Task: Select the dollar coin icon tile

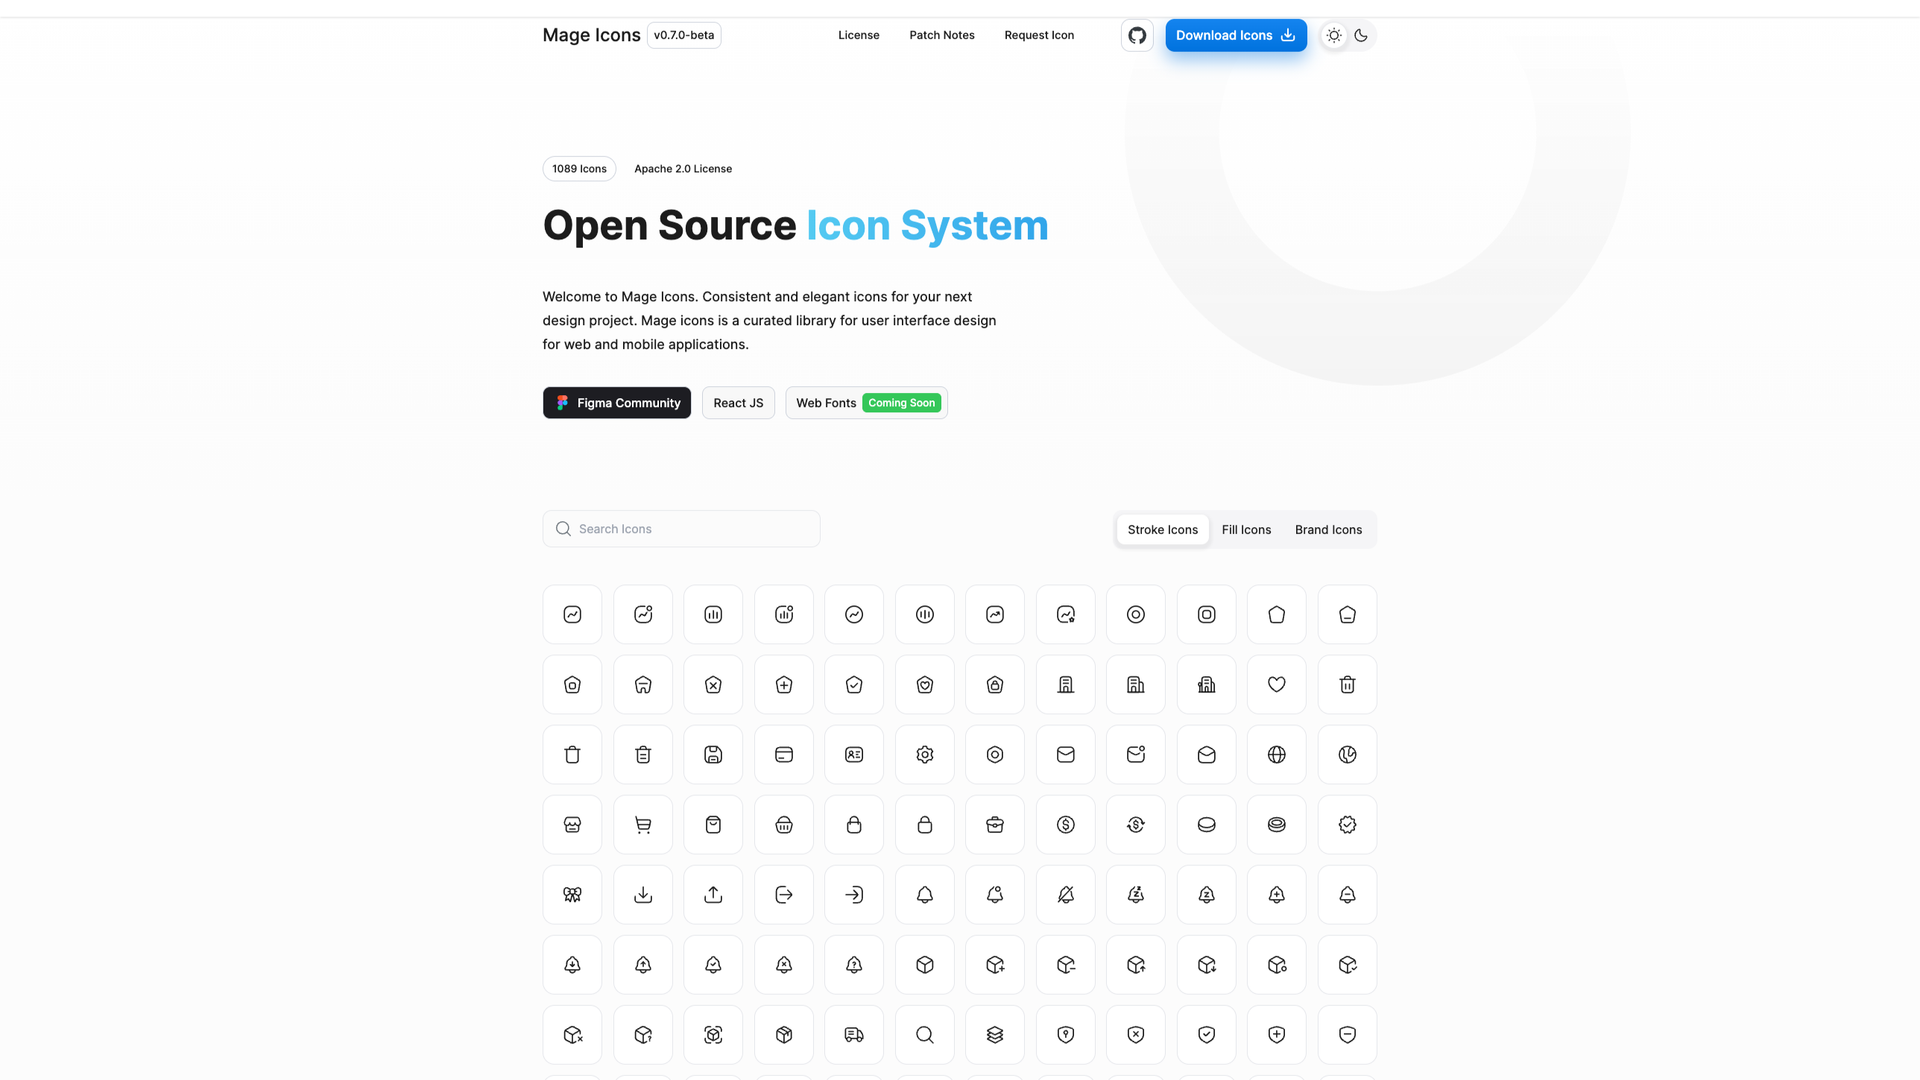Action: [1066, 825]
